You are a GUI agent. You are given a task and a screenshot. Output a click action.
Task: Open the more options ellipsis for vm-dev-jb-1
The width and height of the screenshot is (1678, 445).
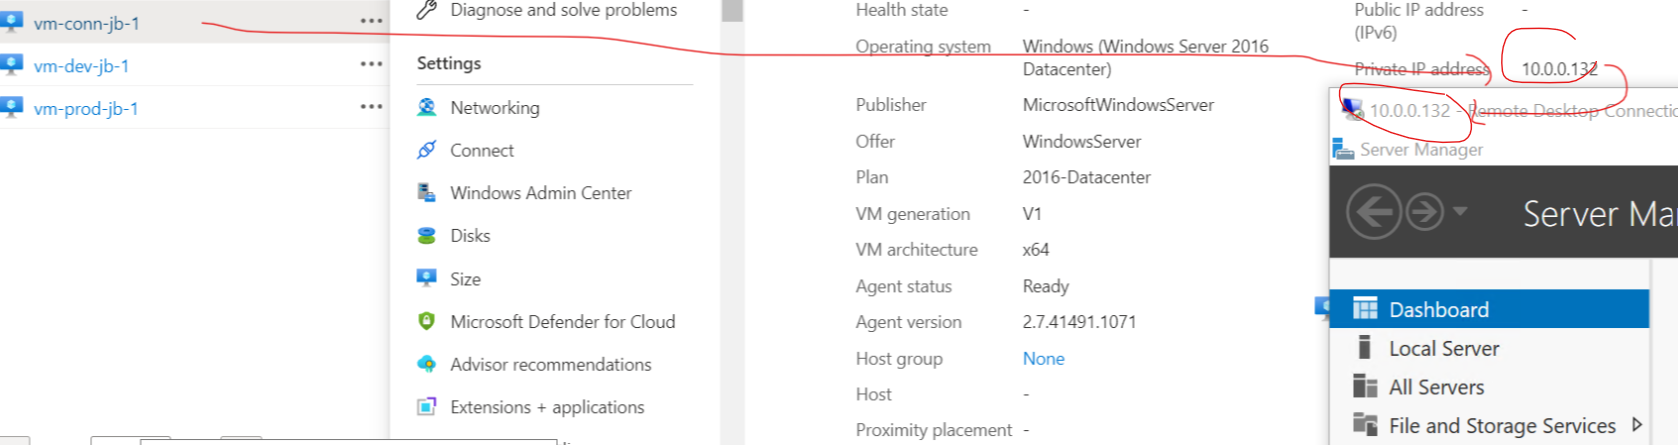371,63
